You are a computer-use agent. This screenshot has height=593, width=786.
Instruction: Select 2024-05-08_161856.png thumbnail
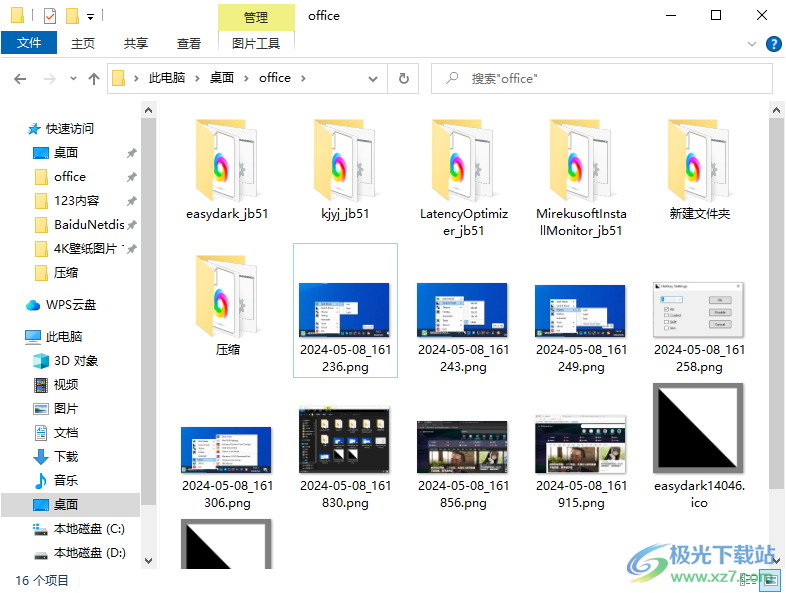pos(463,447)
